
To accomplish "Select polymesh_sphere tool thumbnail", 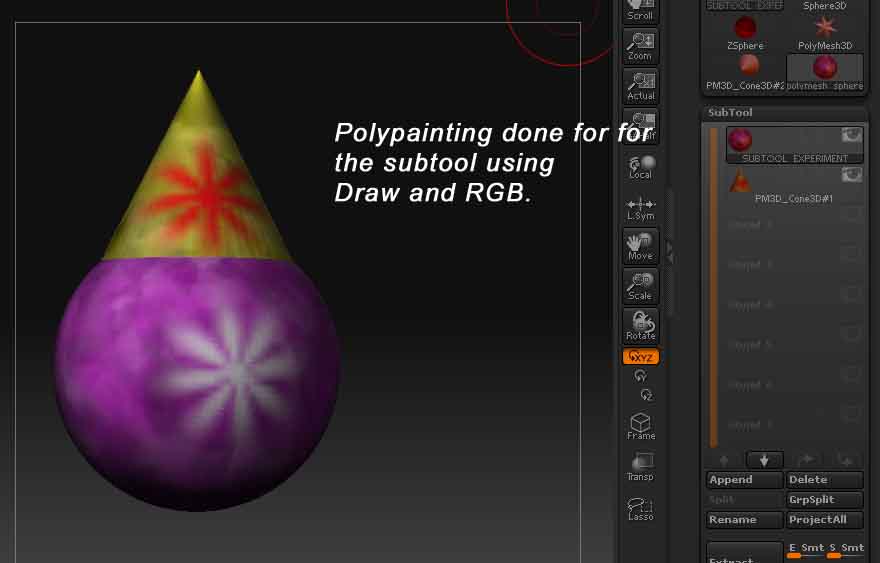I will pos(825,72).
